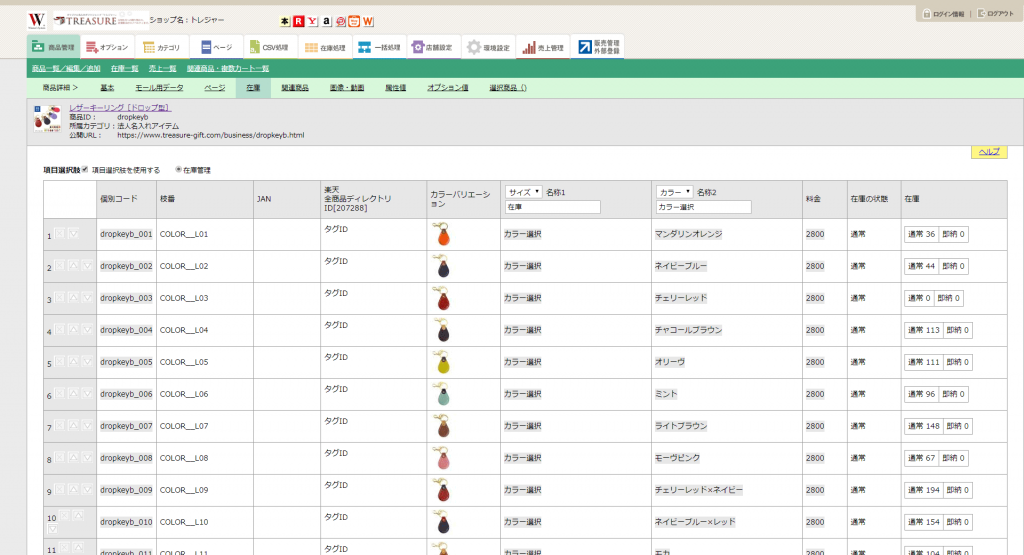The width and height of the screenshot is (1024, 555).
Task: Click delete X icon in row 2
Action: (59, 266)
